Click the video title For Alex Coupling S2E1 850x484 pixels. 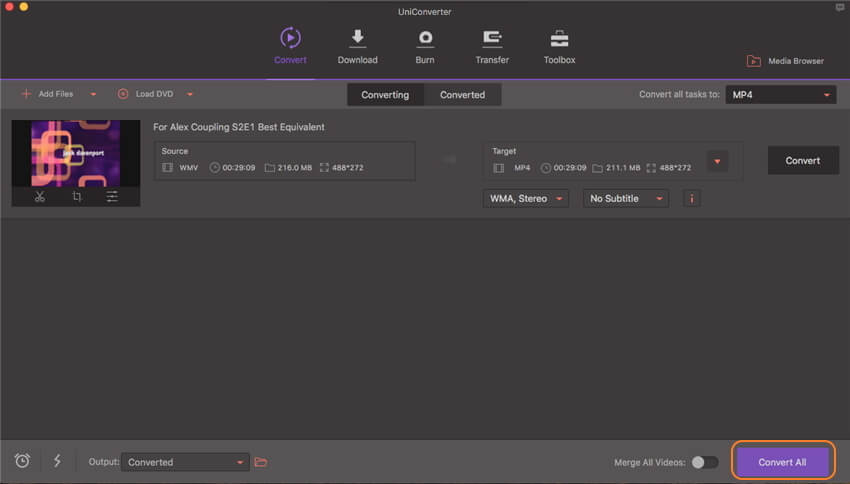239,127
